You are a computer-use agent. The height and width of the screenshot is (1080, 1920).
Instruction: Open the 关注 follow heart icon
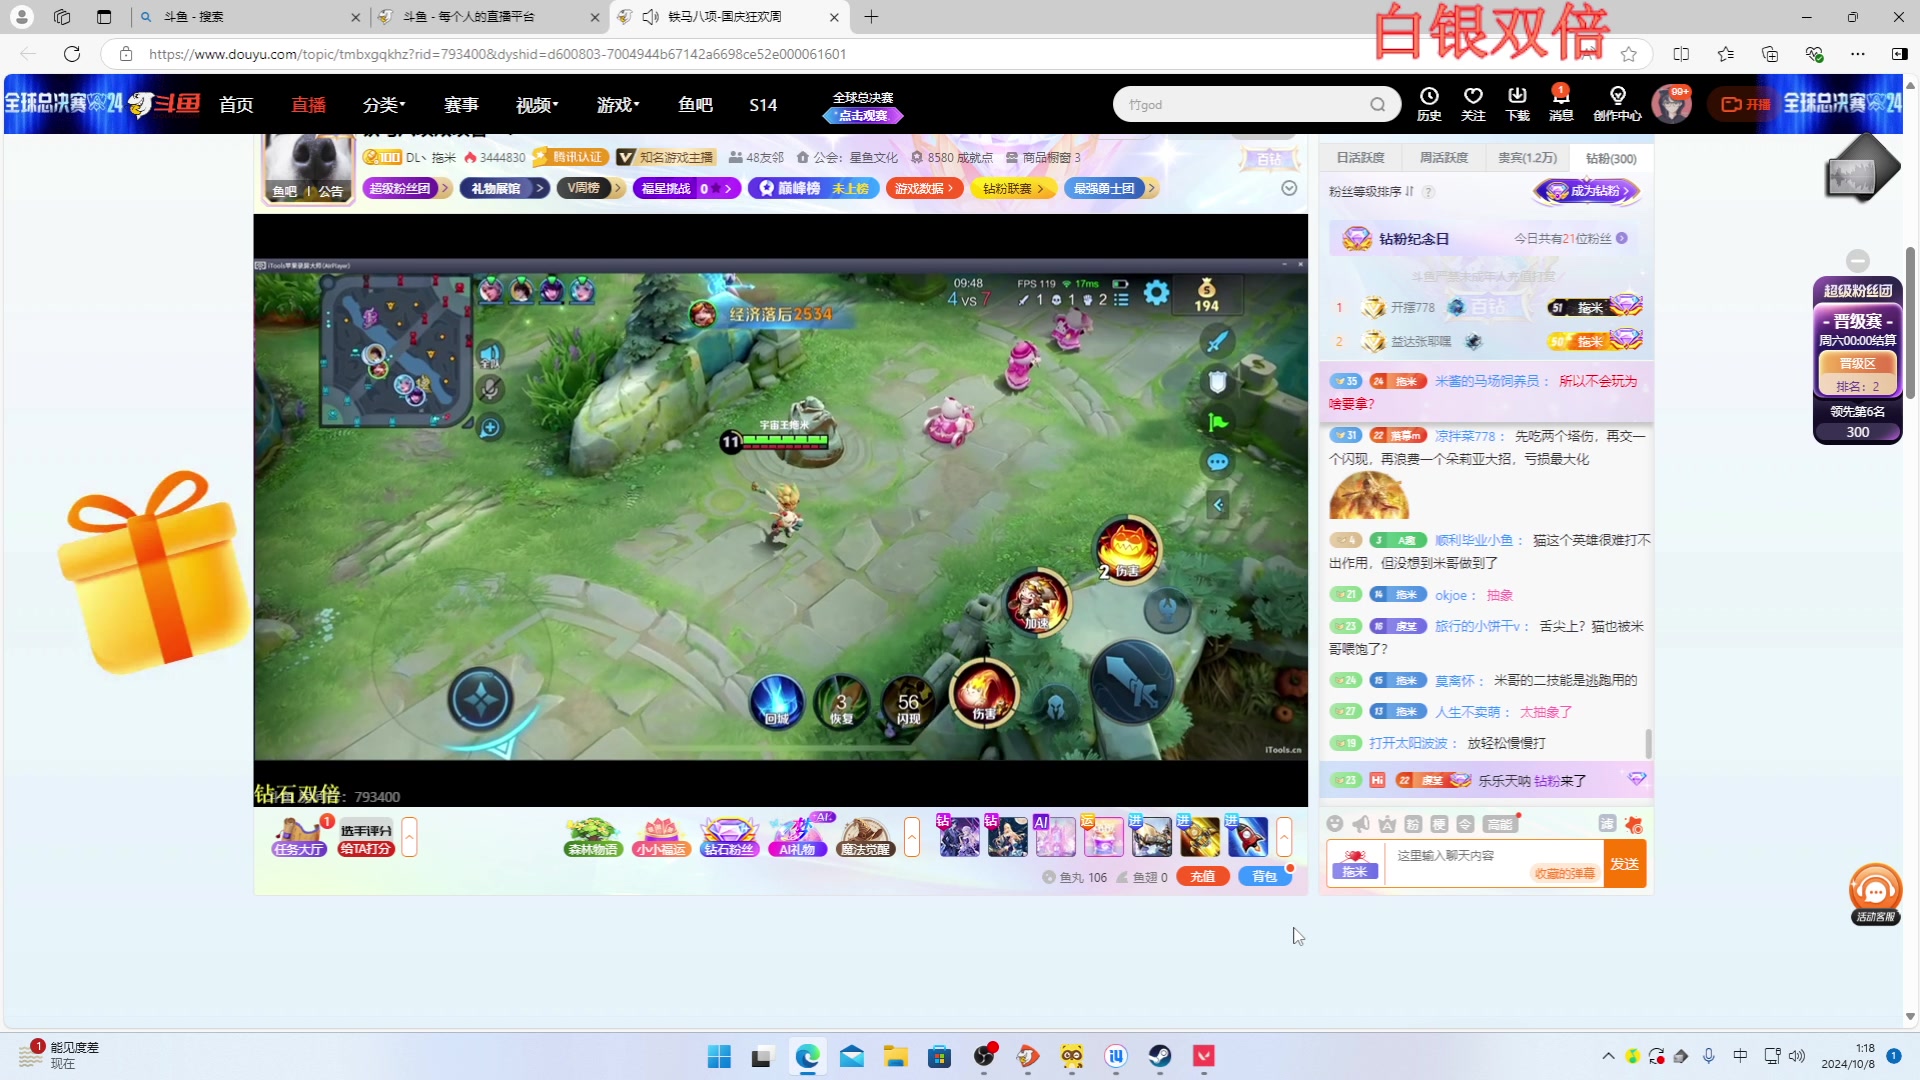pyautogui.click(x=1473, y=104)
